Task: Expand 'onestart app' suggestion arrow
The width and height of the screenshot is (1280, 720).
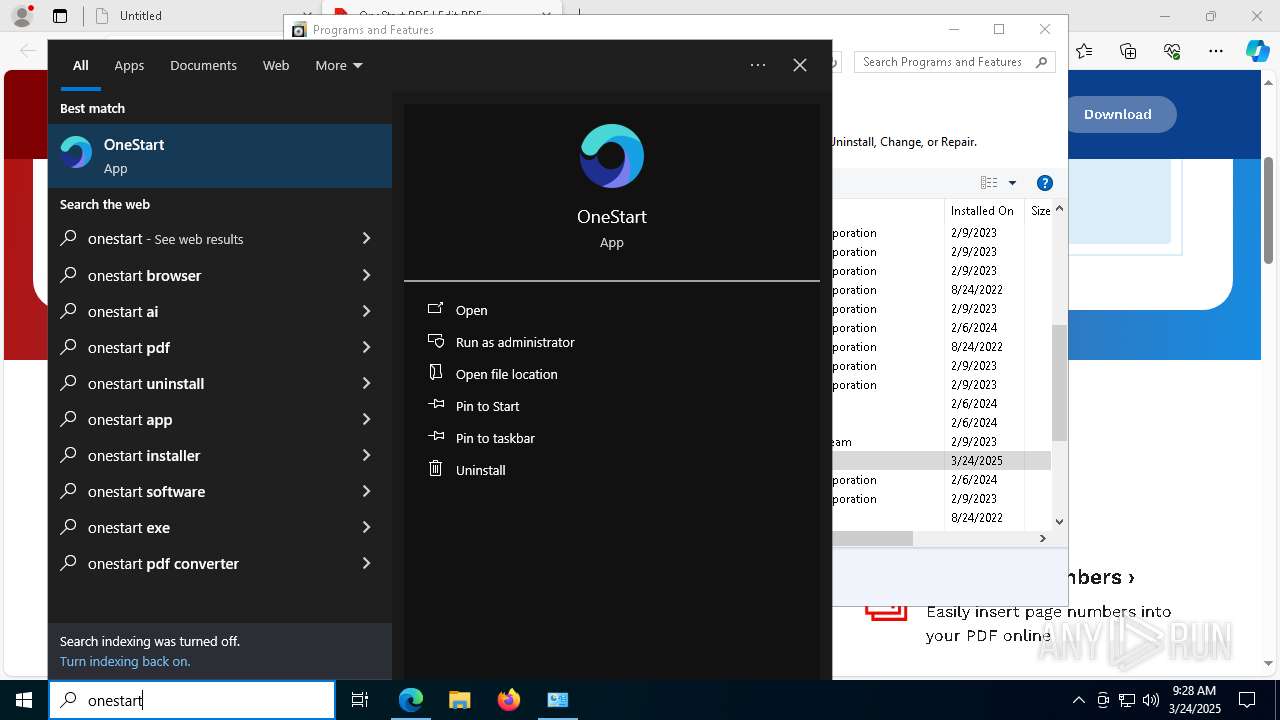Action: tap(366, 419)
